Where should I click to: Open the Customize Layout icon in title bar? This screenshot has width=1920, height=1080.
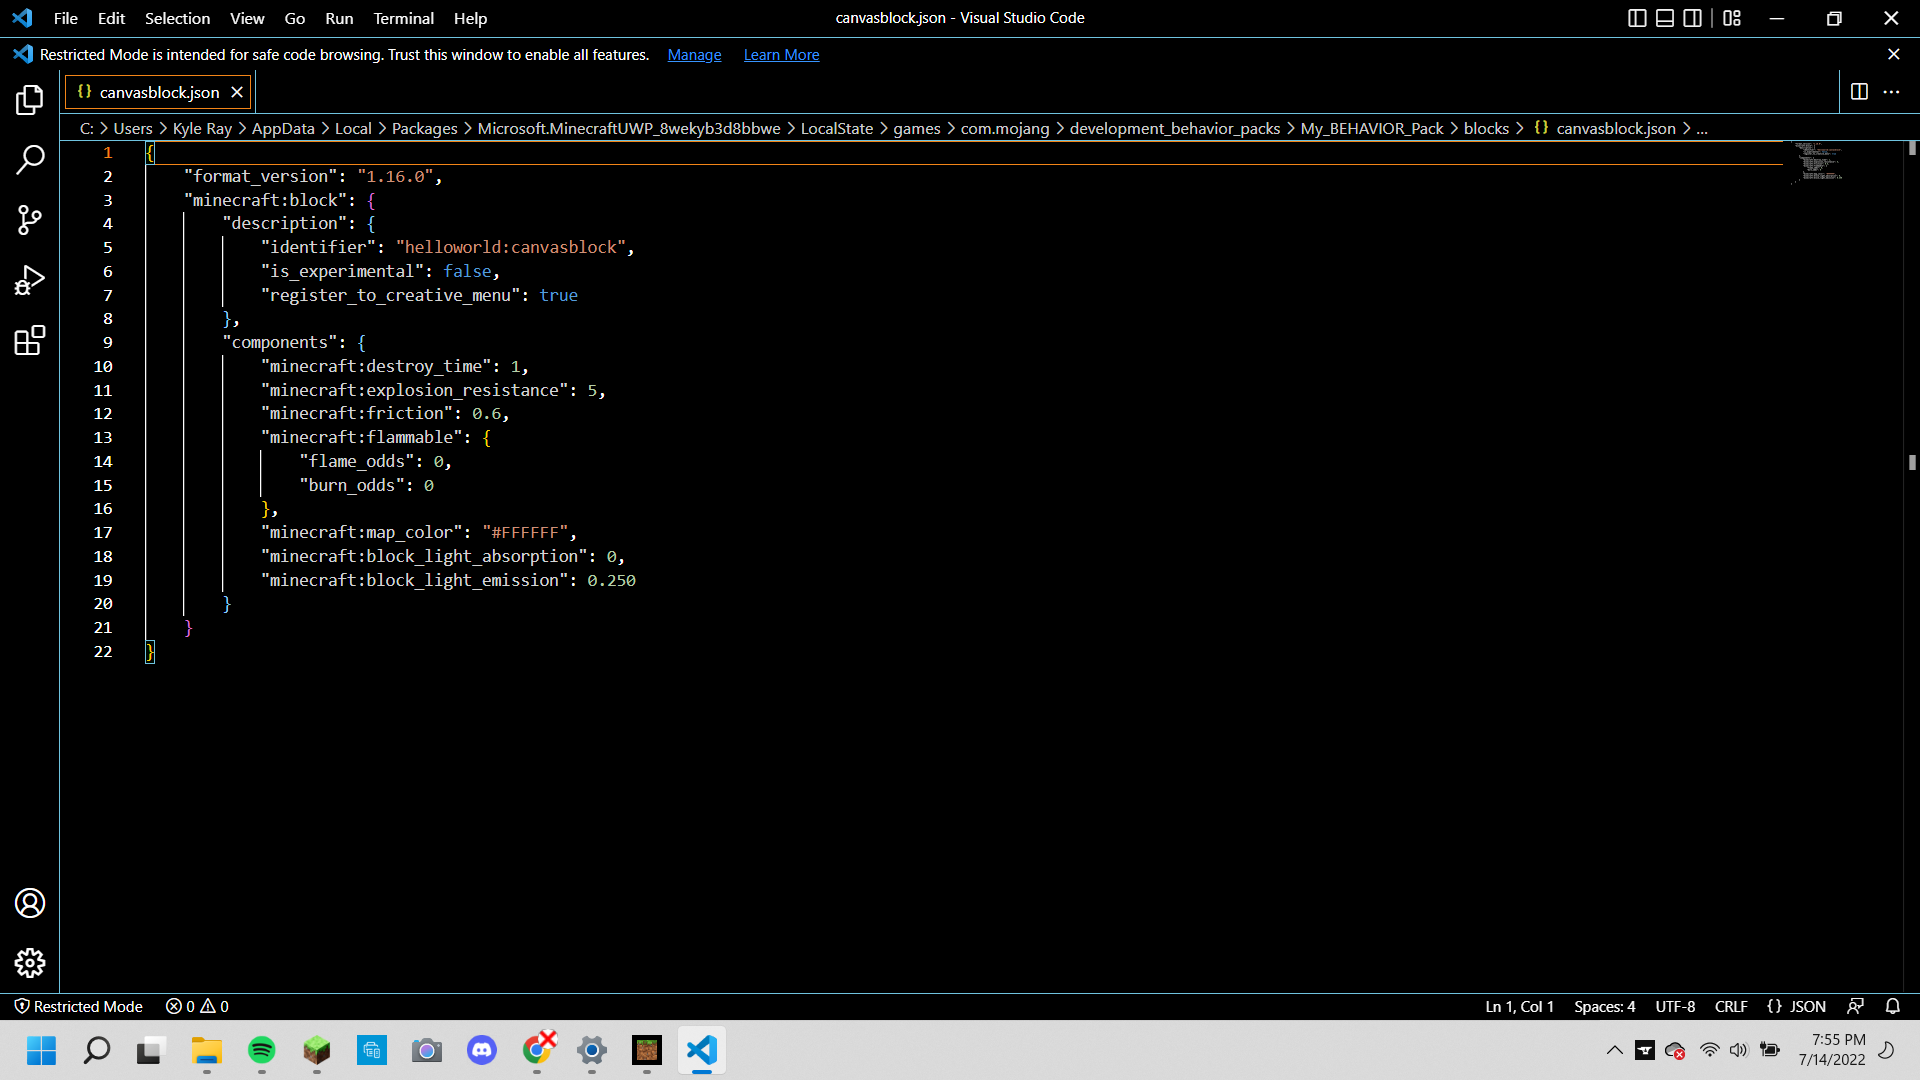(1732, 18)
